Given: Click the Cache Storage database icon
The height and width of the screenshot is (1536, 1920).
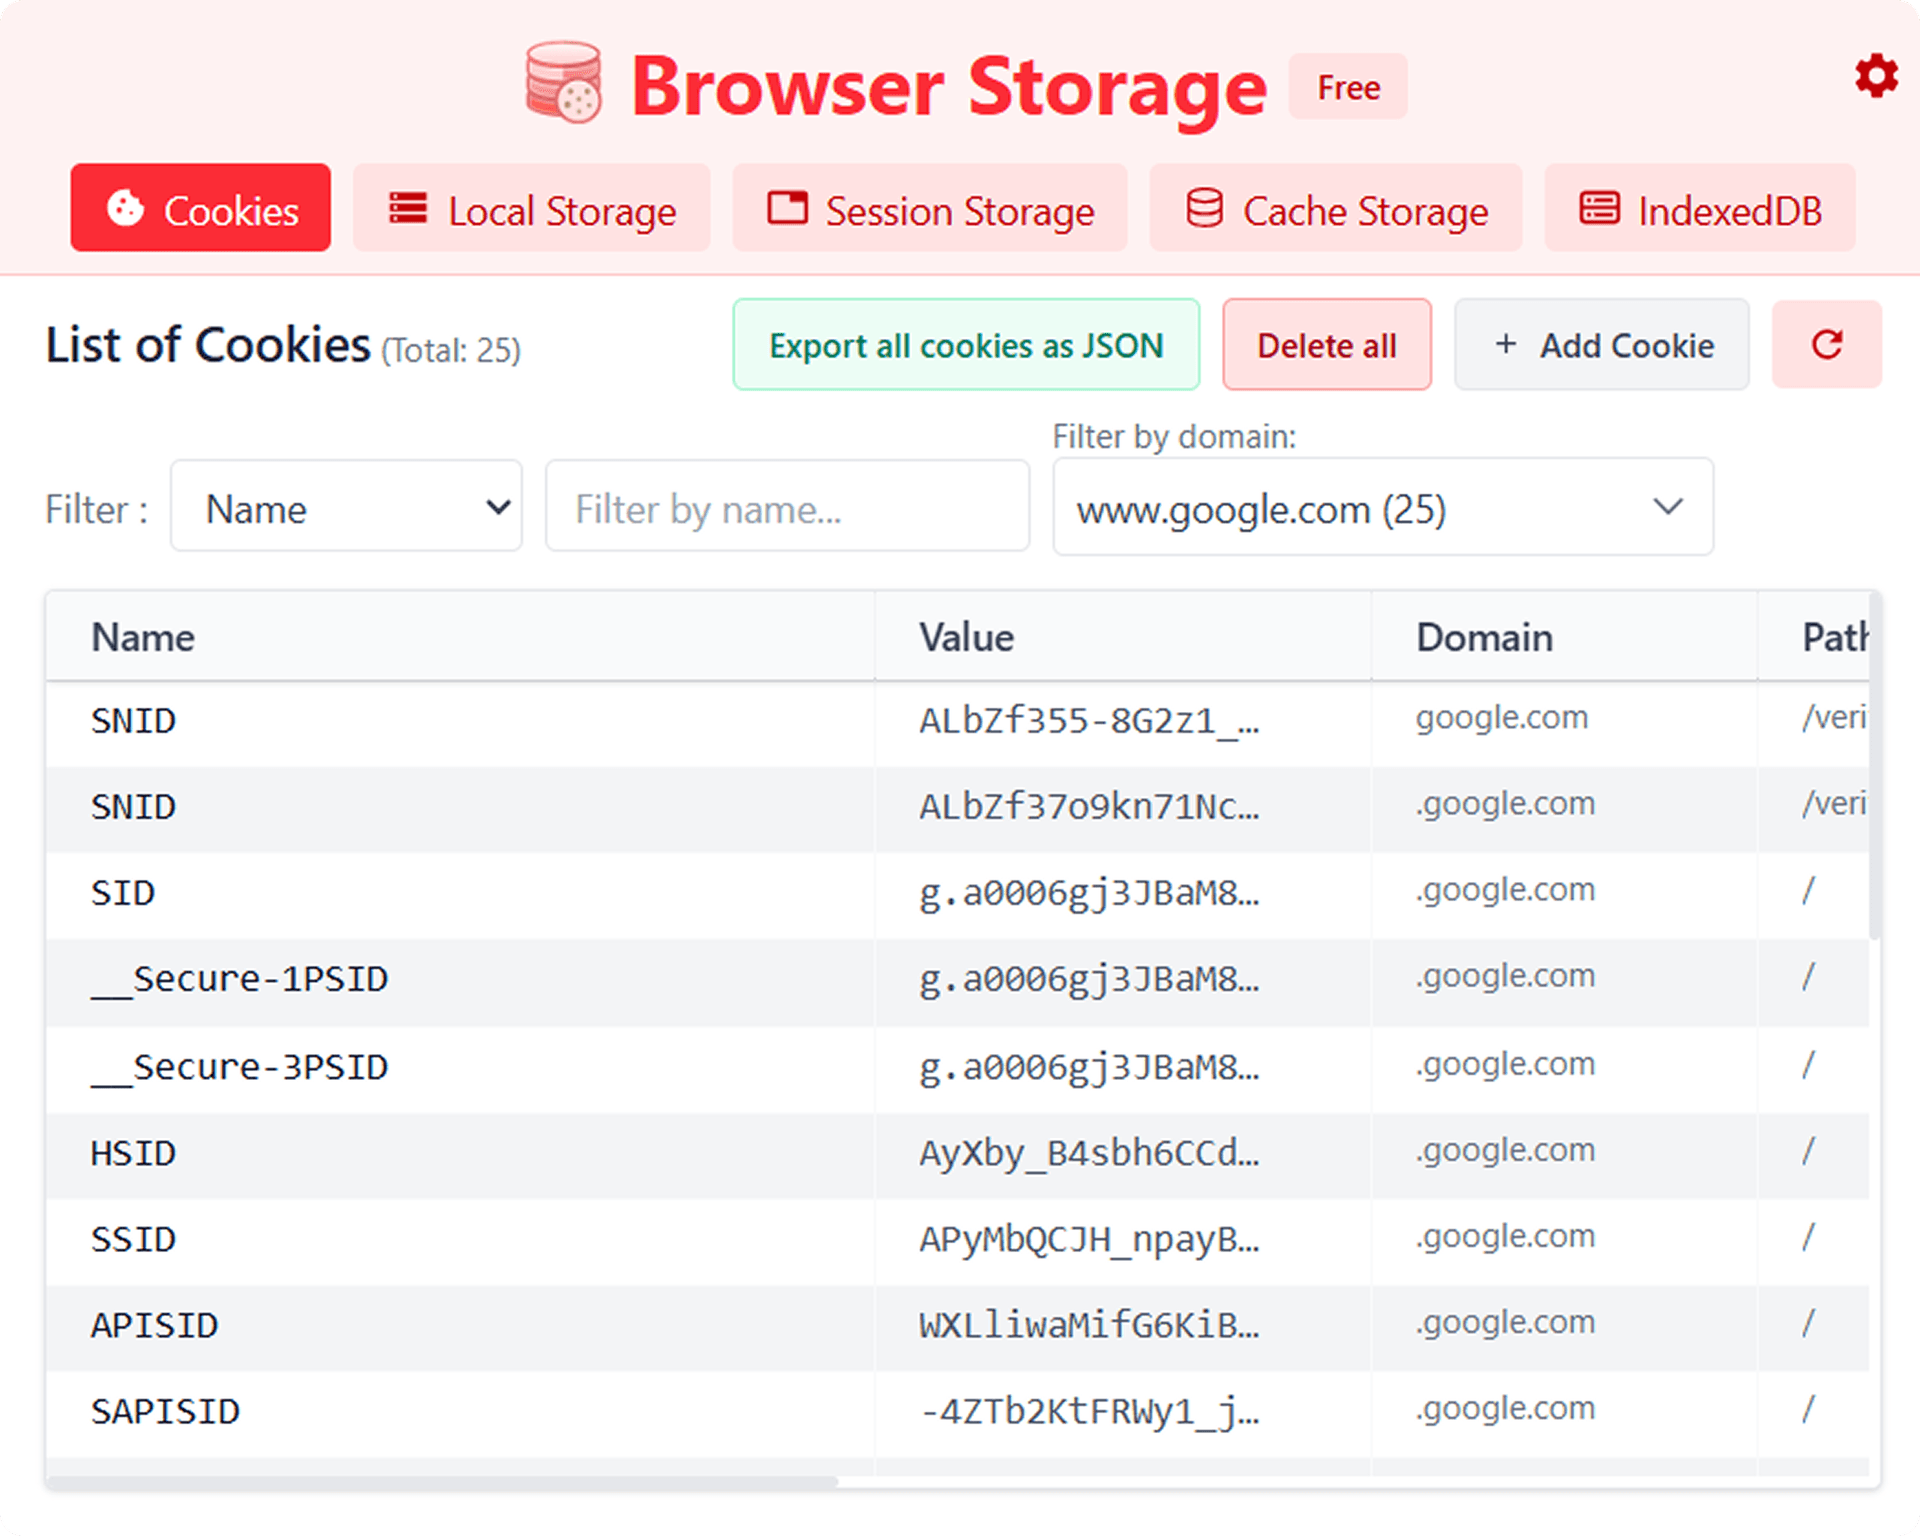Looking at the screenshot, I should click(1205, 208).
